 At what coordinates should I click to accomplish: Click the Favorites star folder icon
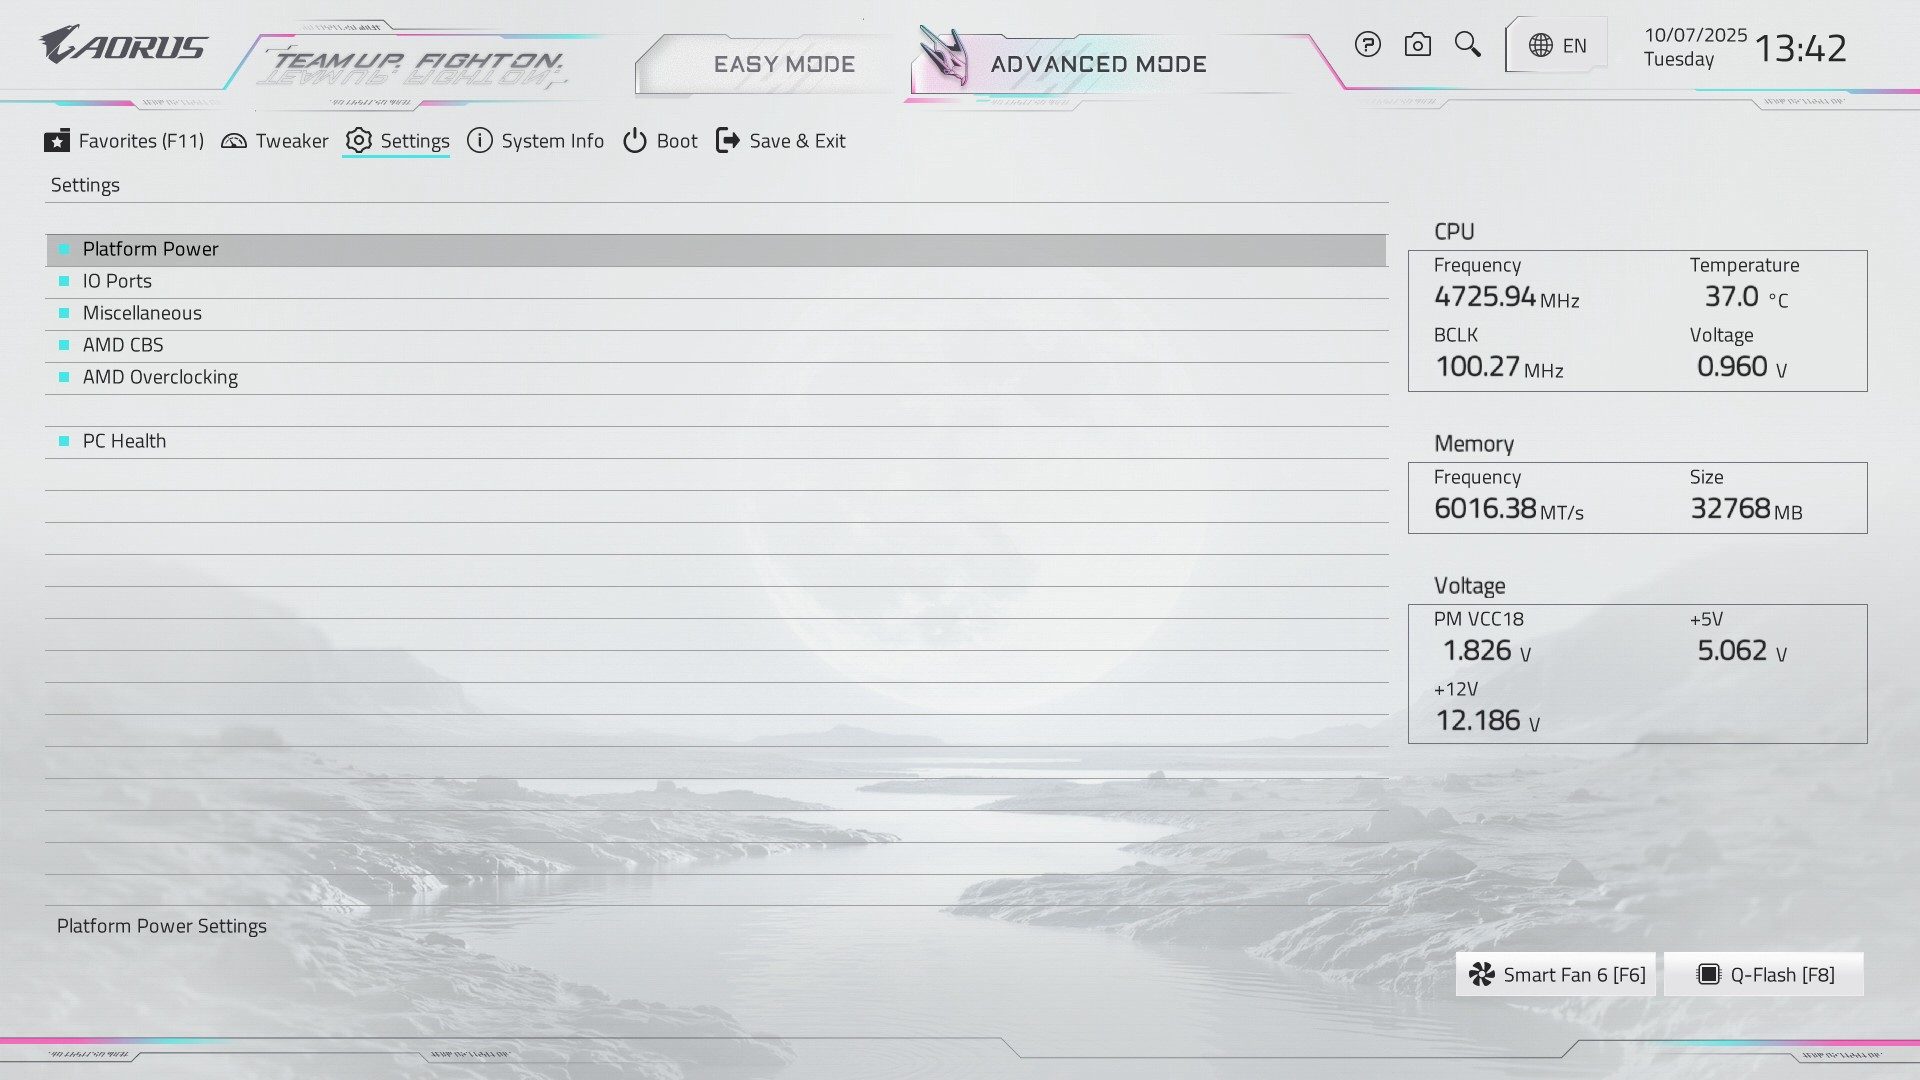pos(57,141)
